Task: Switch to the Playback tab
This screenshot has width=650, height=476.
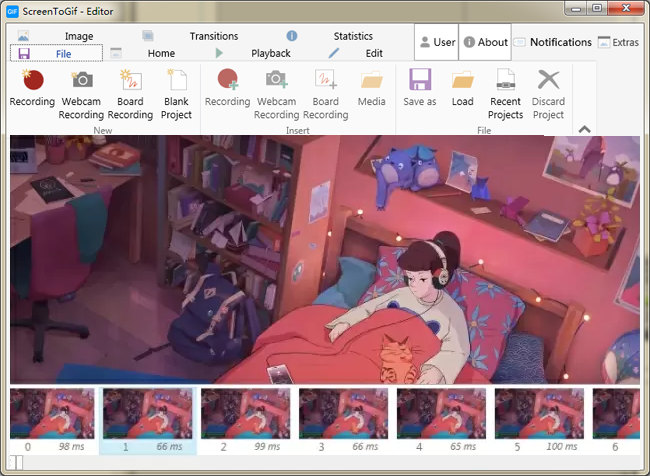Action: pos(252,53)
